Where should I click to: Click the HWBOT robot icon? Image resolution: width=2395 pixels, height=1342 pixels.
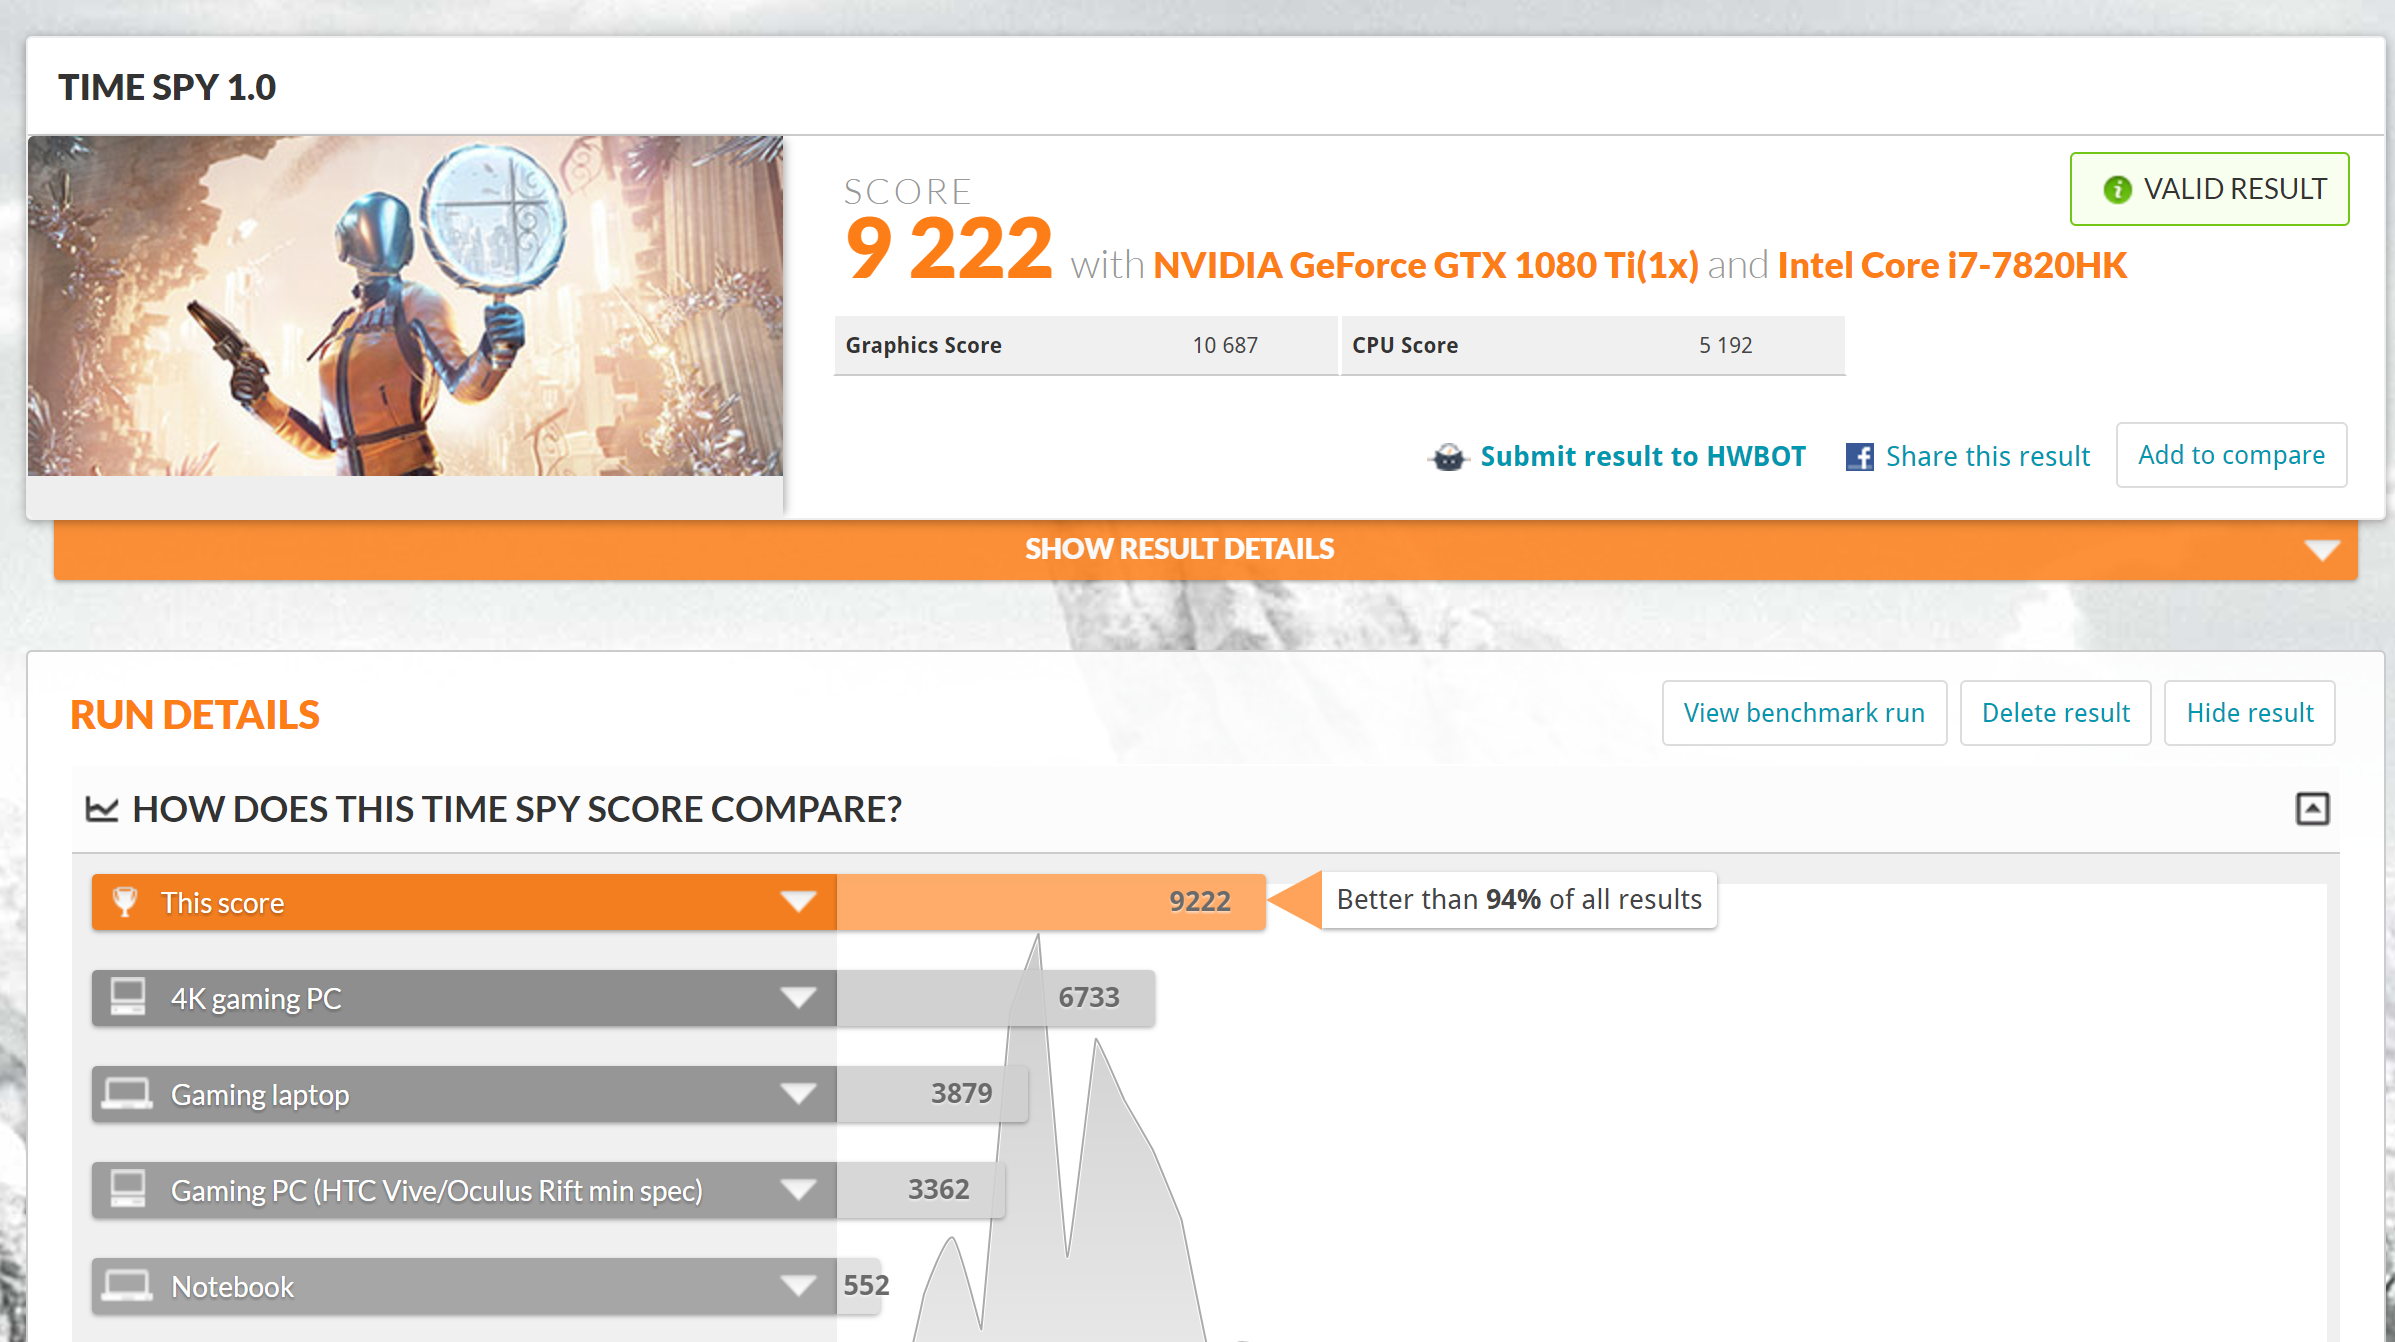tap(1448, 457)
